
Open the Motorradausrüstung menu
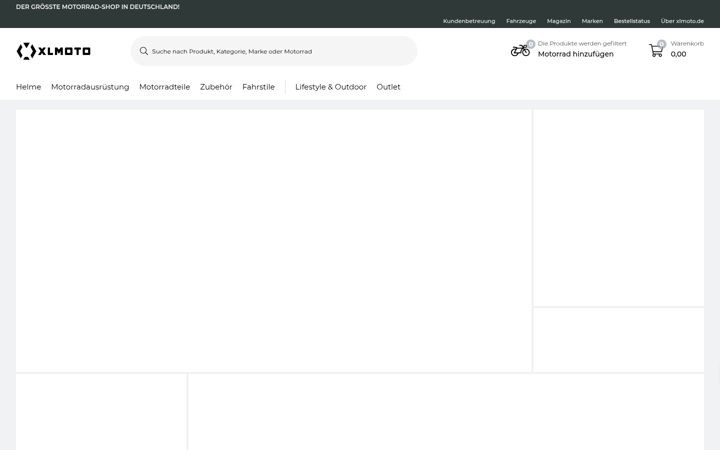pyautogui.click(x=90, y=87)
